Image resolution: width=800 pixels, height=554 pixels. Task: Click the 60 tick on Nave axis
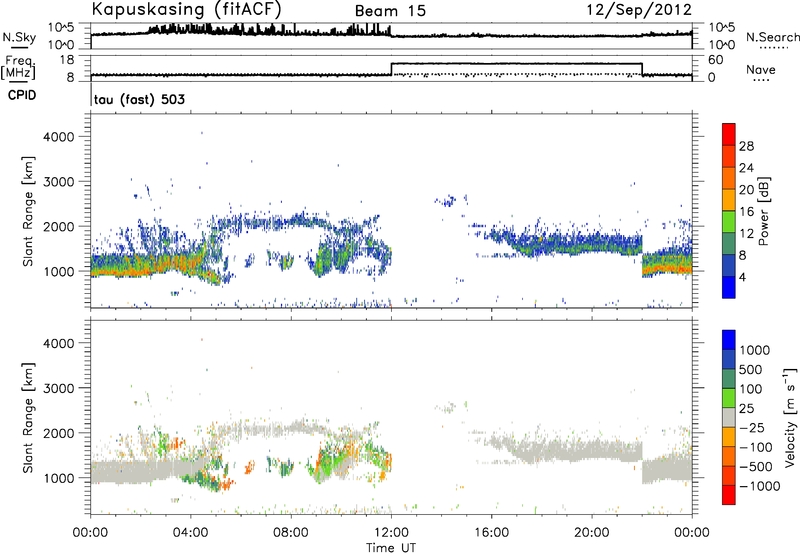[716, 60]
